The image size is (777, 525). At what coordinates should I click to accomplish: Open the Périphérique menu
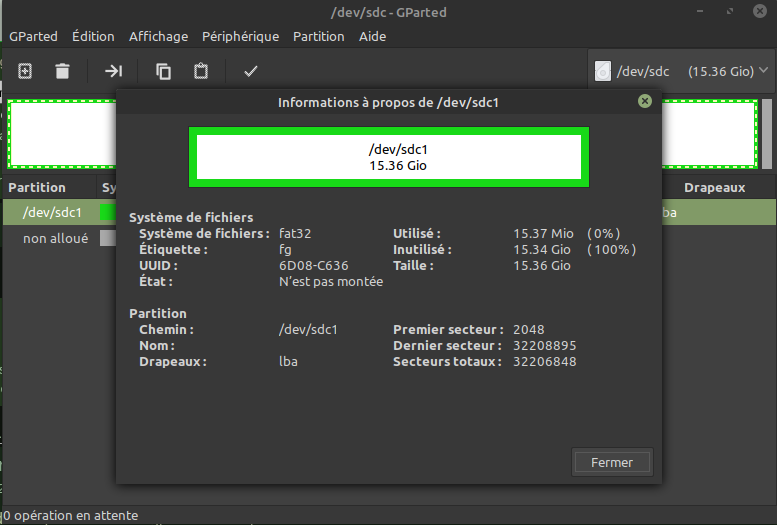tap(240, 36)
